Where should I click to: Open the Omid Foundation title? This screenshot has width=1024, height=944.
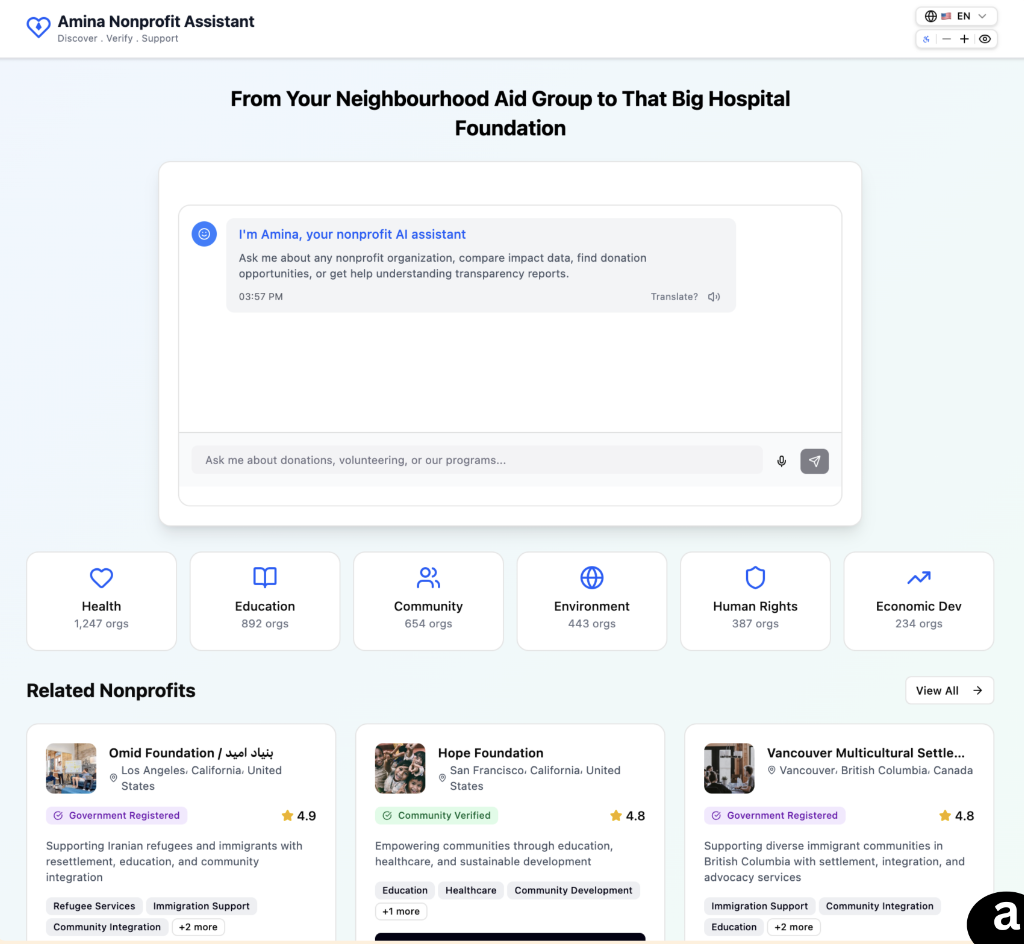191,753
